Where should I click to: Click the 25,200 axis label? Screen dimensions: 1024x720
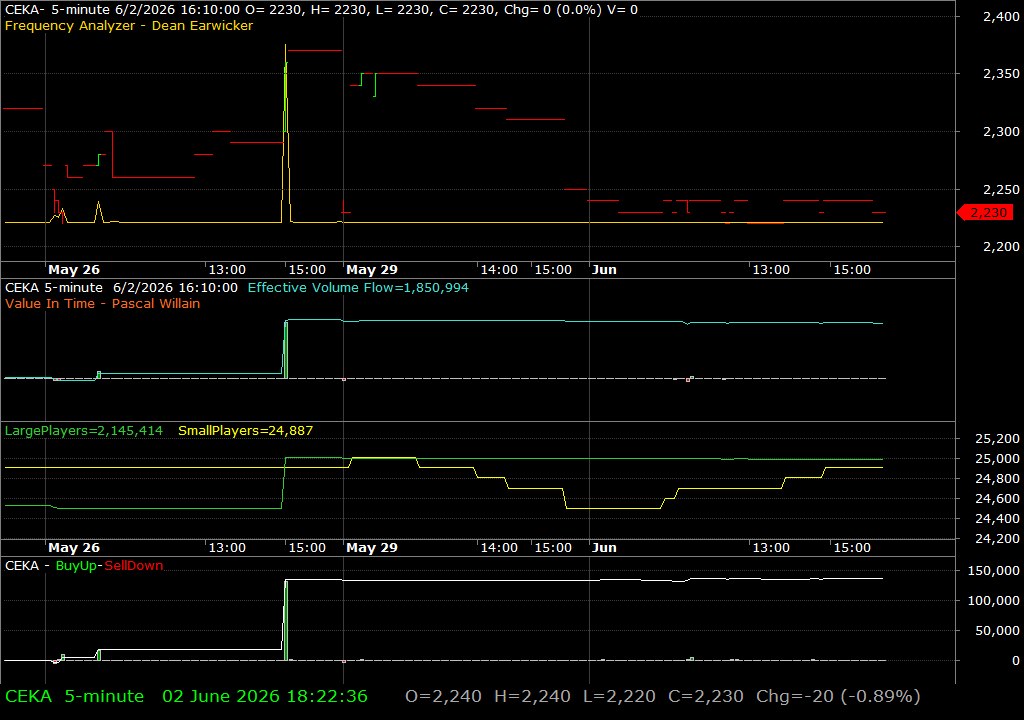coord(997,439)
